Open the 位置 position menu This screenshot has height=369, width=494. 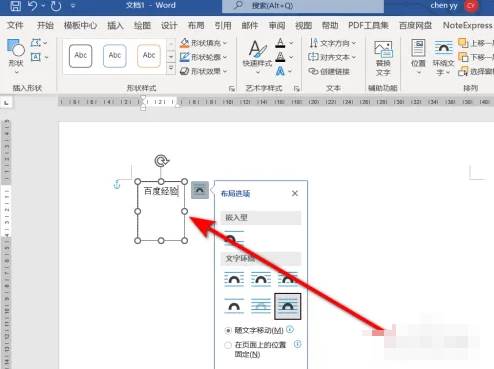tap(418, 57)
